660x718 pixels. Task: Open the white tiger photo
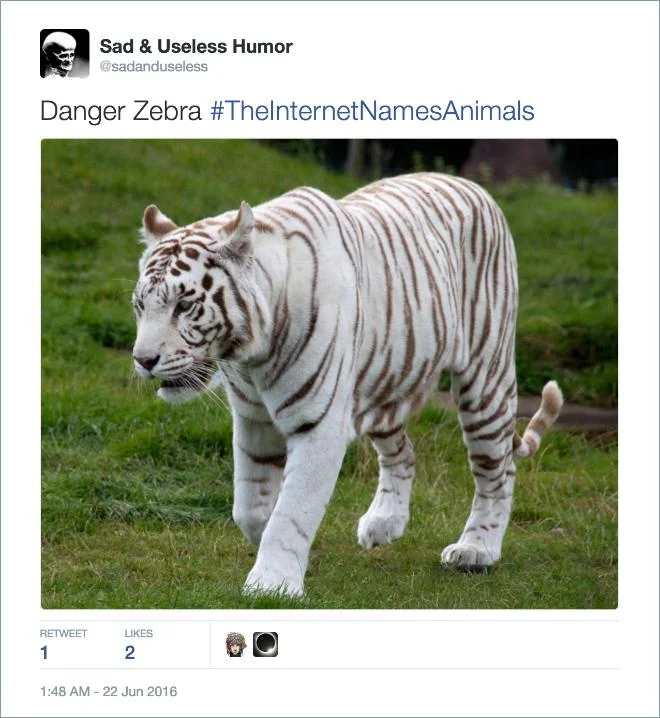click(329, 373)
